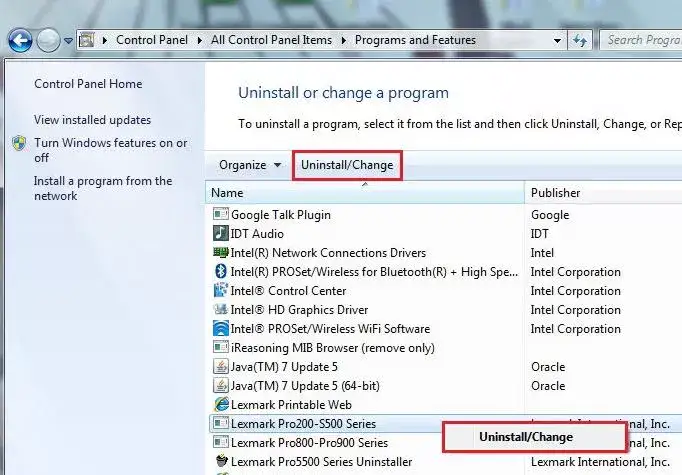Click the Google Talk Plugin icon

coord(221,214)
